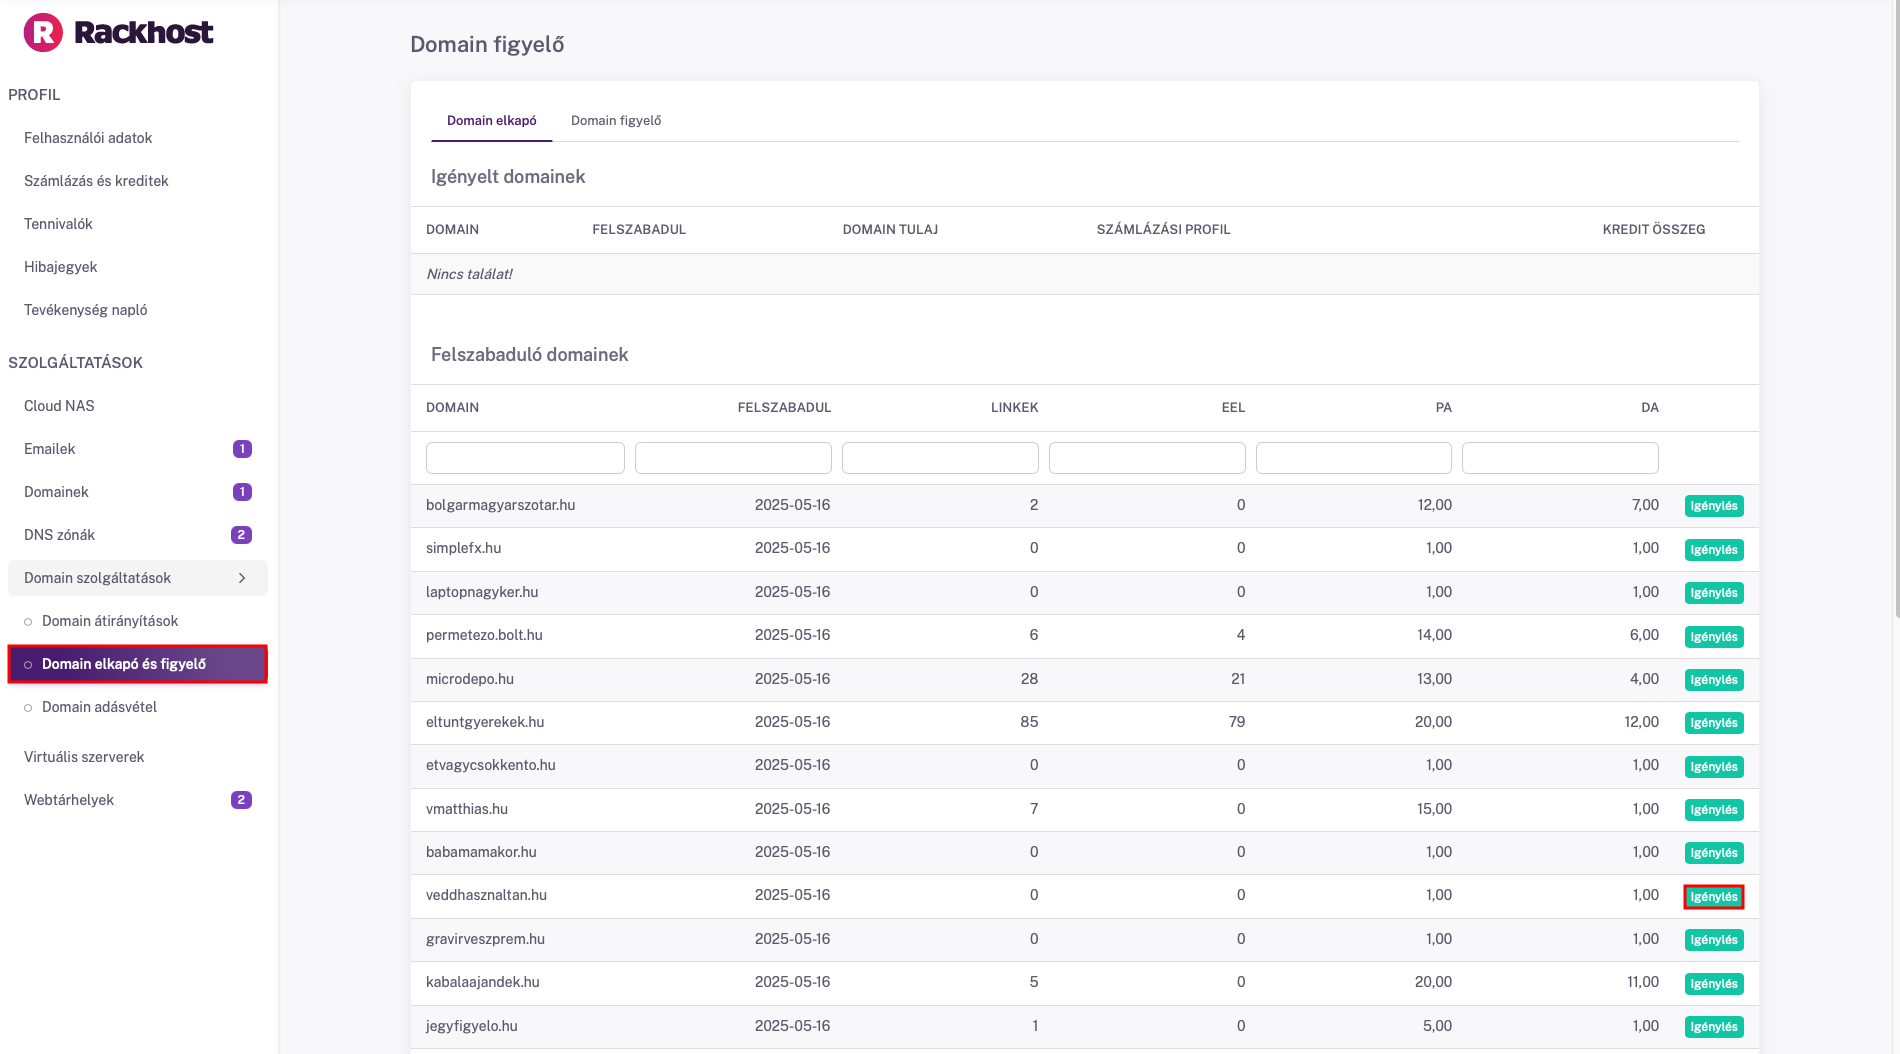Select the eltuntgyerekek.hu domain name
The image size is (1900, 1054).
[485, 722]
